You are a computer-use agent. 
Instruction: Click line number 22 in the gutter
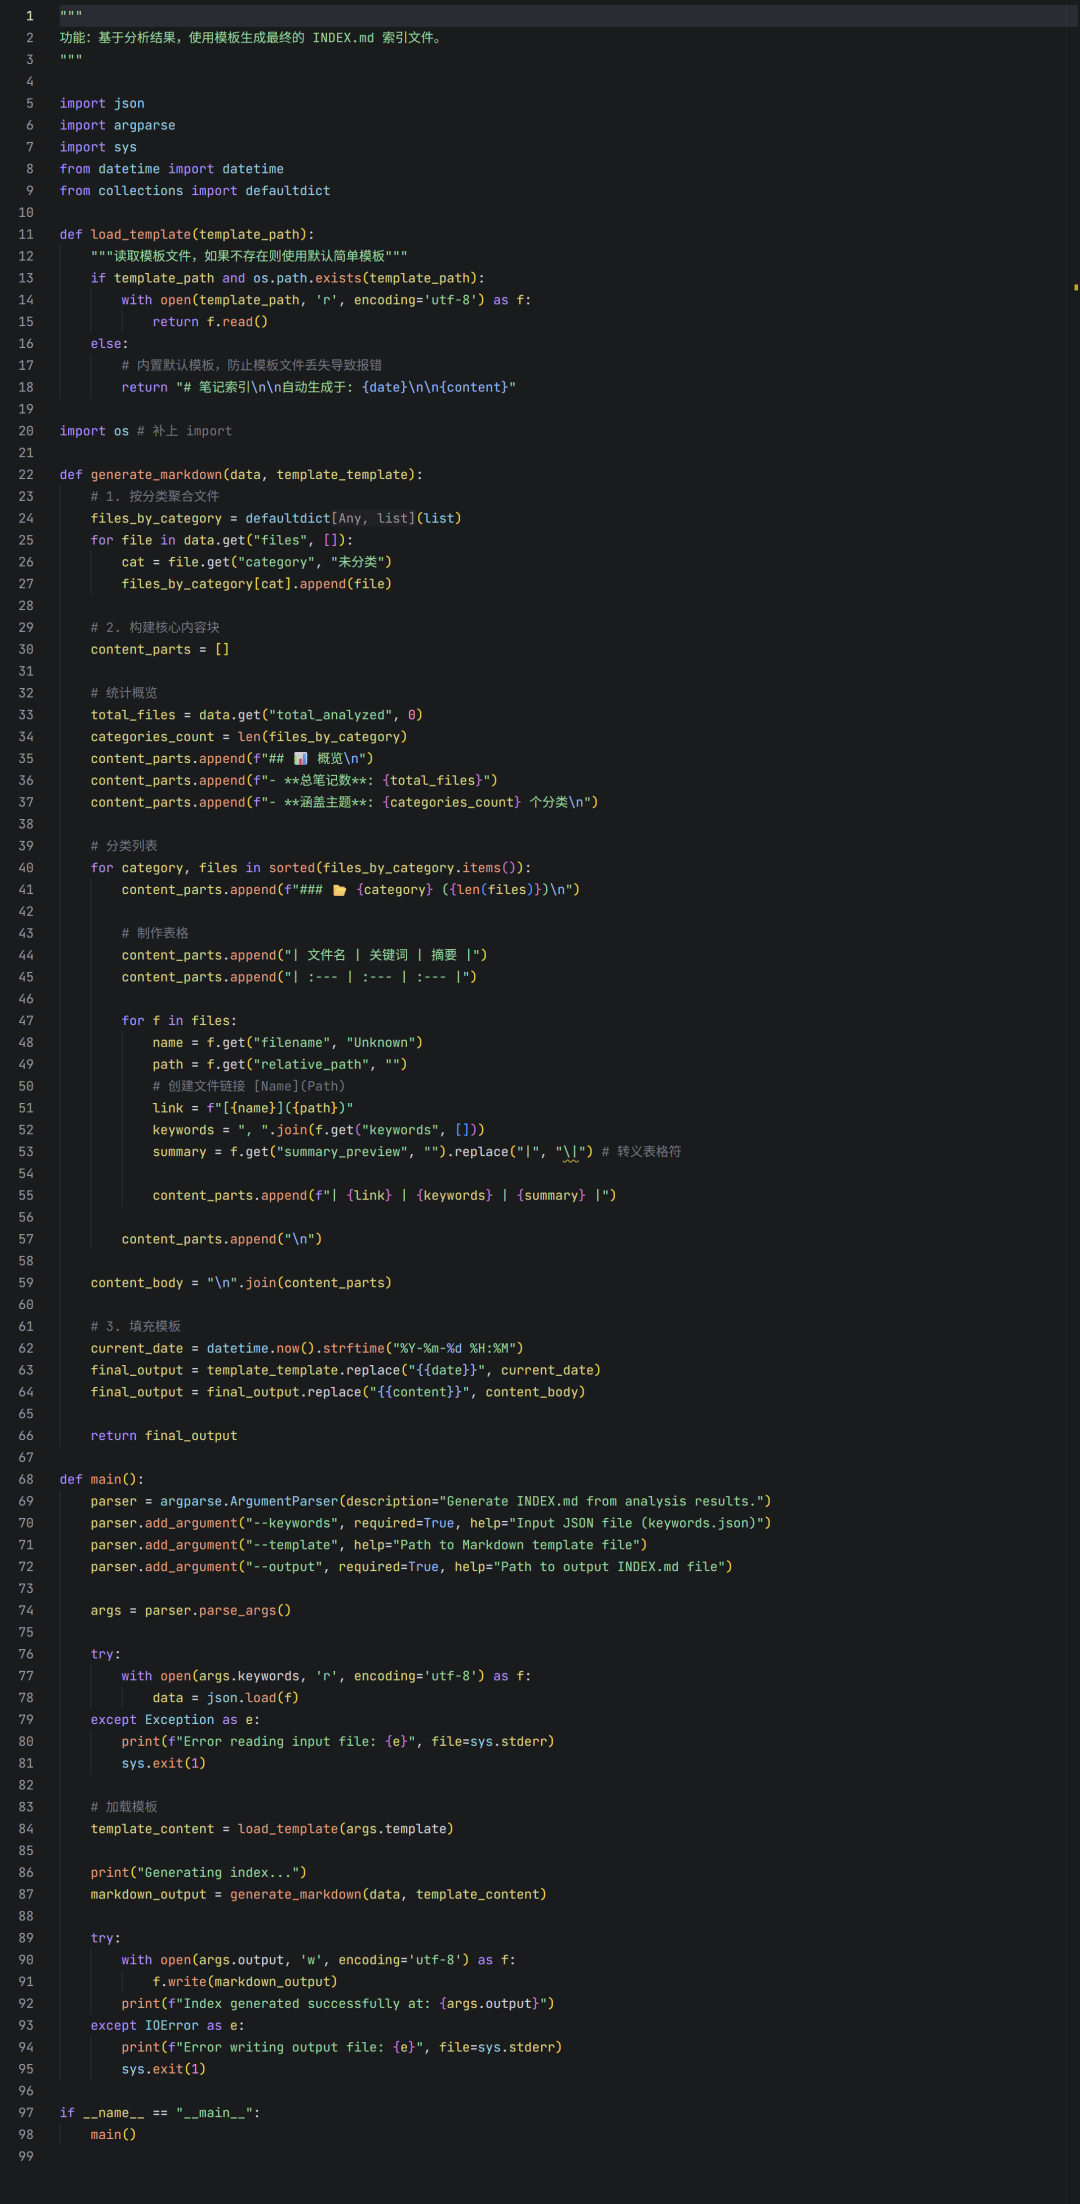coord(26,475)
